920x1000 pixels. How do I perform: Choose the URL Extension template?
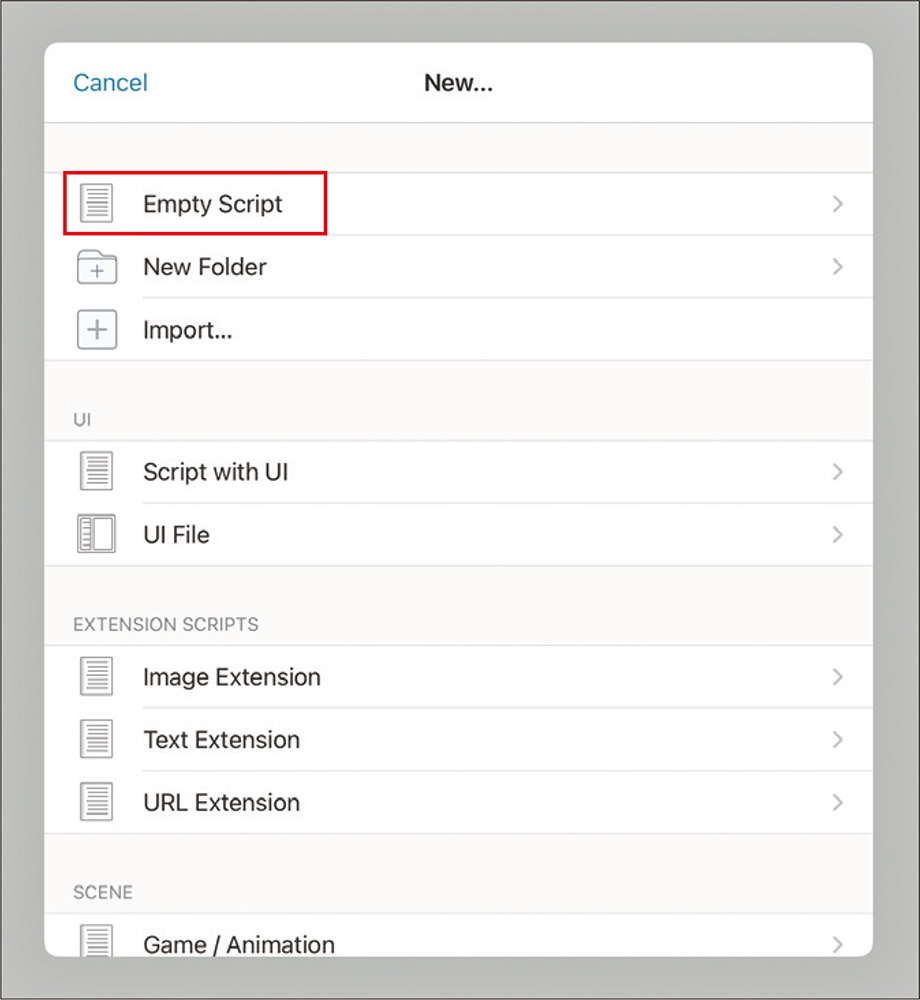[x=221, y=802]
